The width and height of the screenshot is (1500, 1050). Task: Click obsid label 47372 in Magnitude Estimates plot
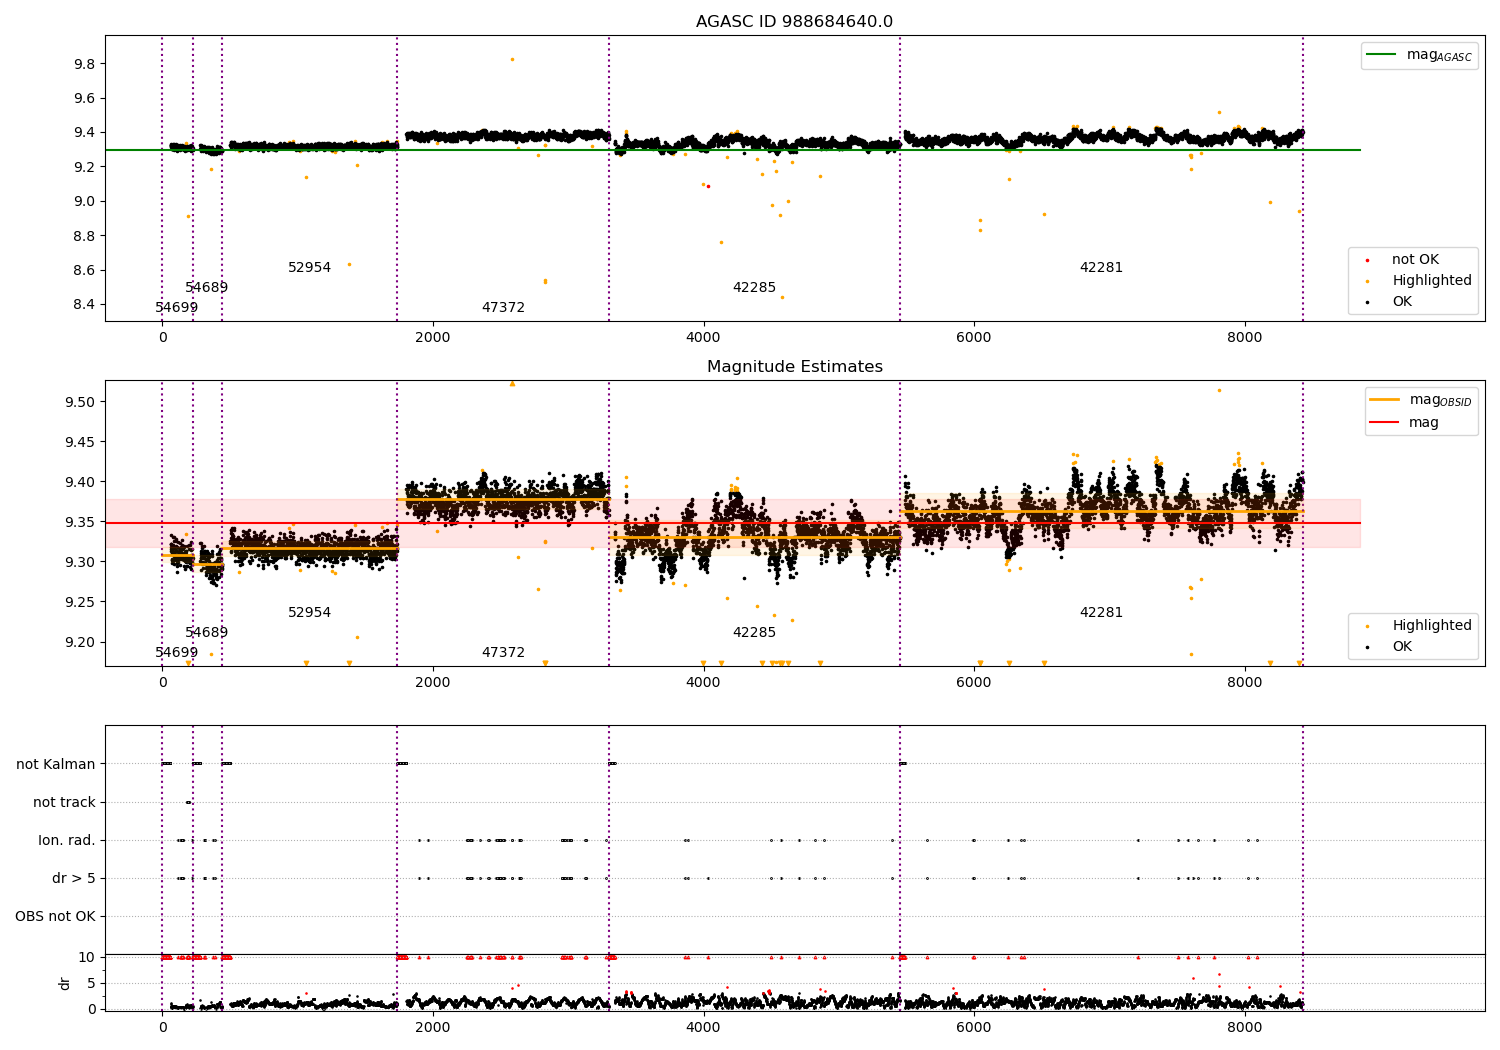[503, 653]
